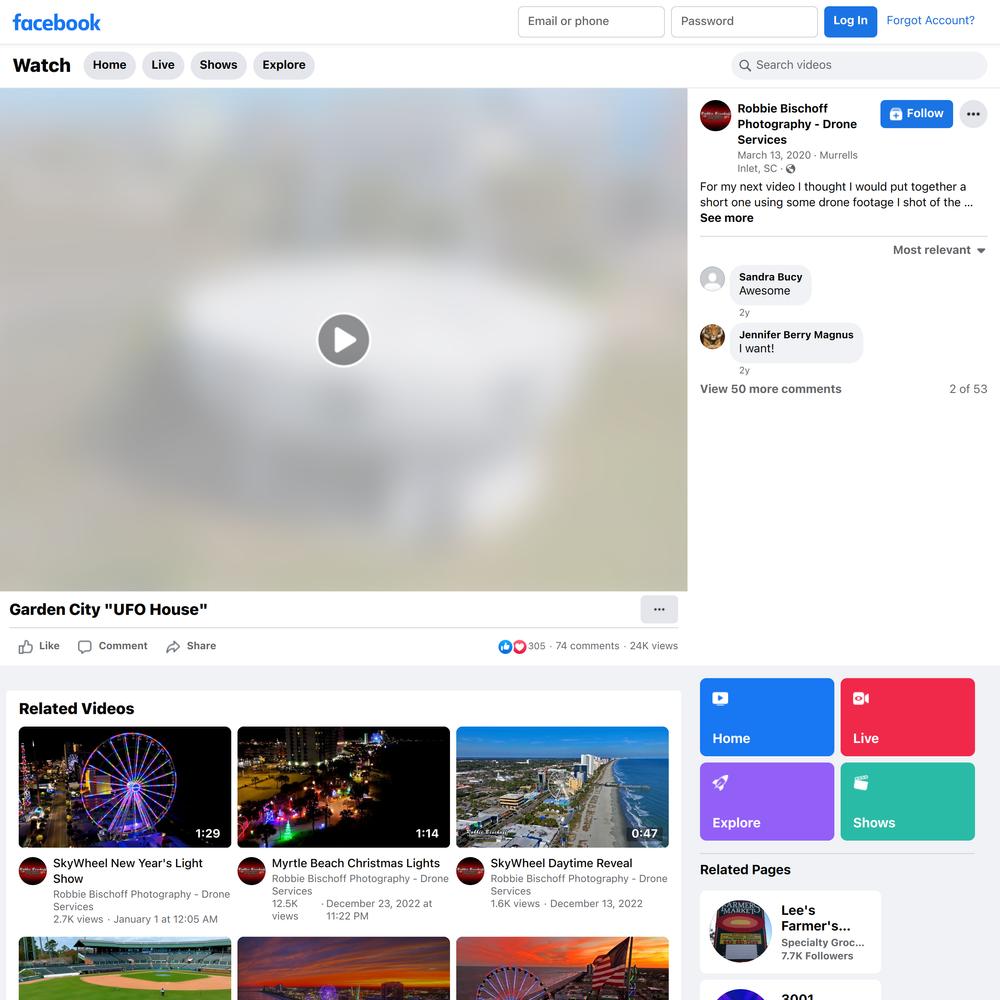Viewport: 1000px width, 1000px height.
Task: Open the purple Explore tile
Action: coord(767,801)
